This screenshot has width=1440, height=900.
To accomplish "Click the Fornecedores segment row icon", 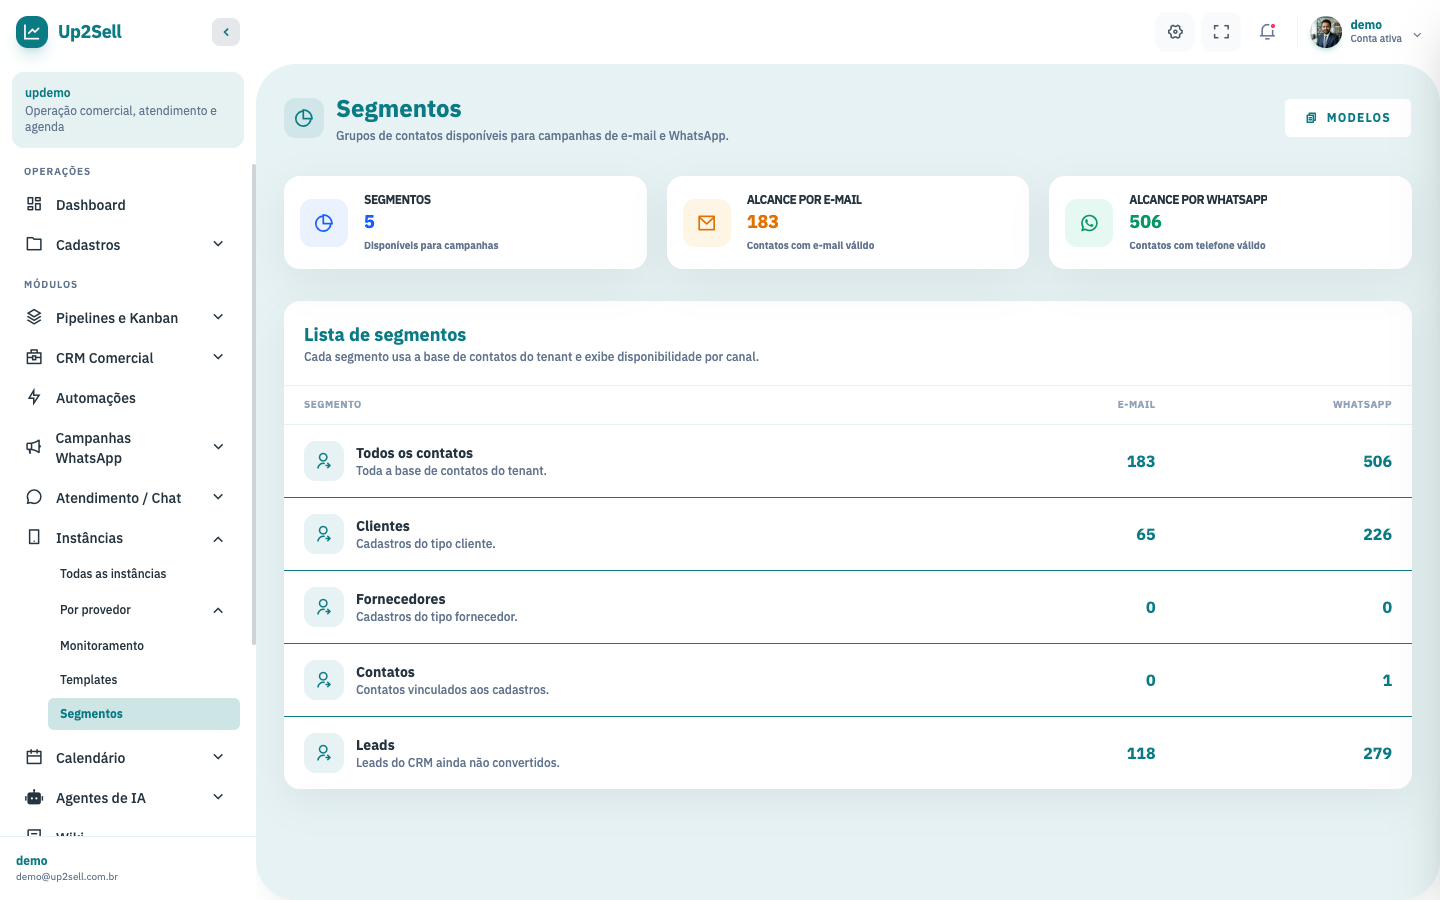I will pos(324,607).
